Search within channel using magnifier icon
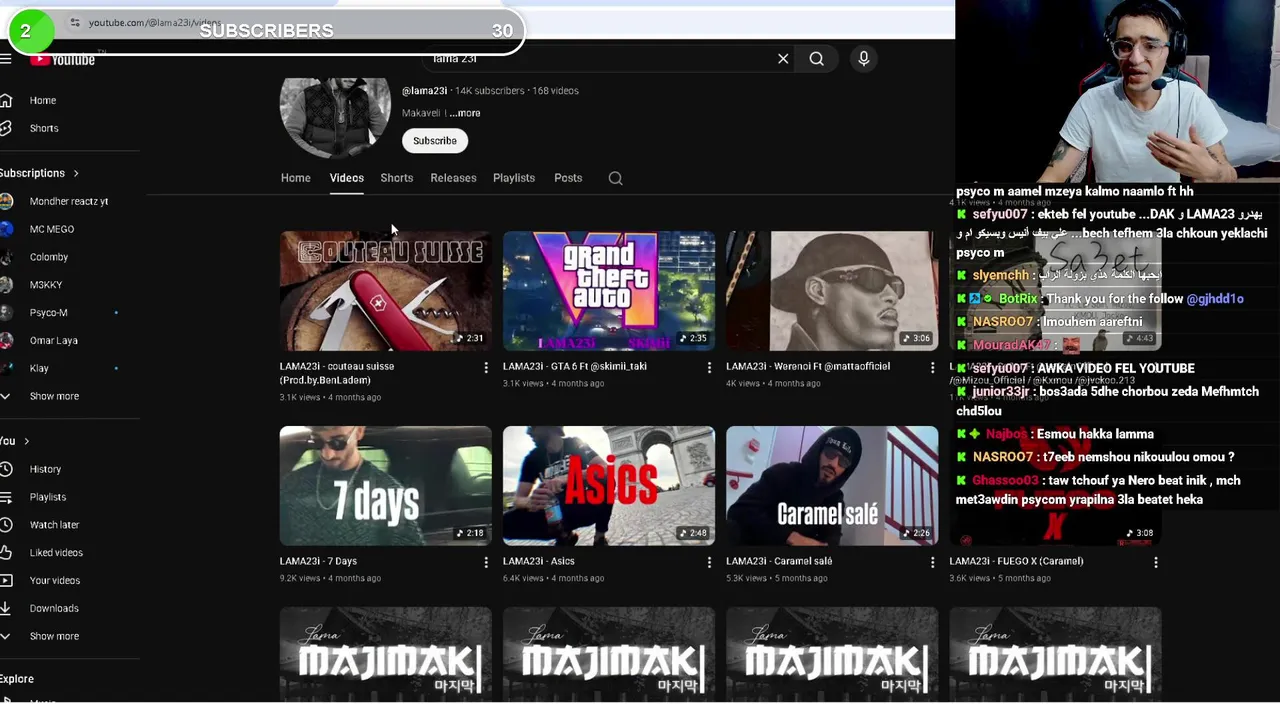This screenshot has width=1280, height=720. [x=616, y=178]
